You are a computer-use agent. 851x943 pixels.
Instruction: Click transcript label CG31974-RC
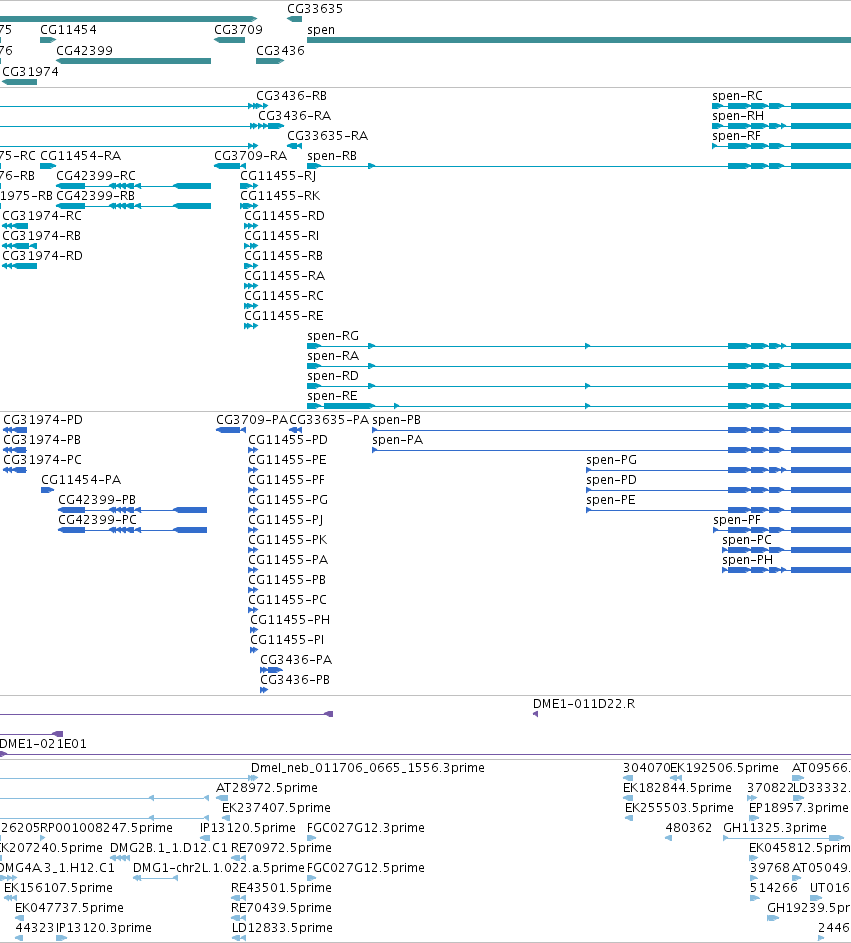42,216
